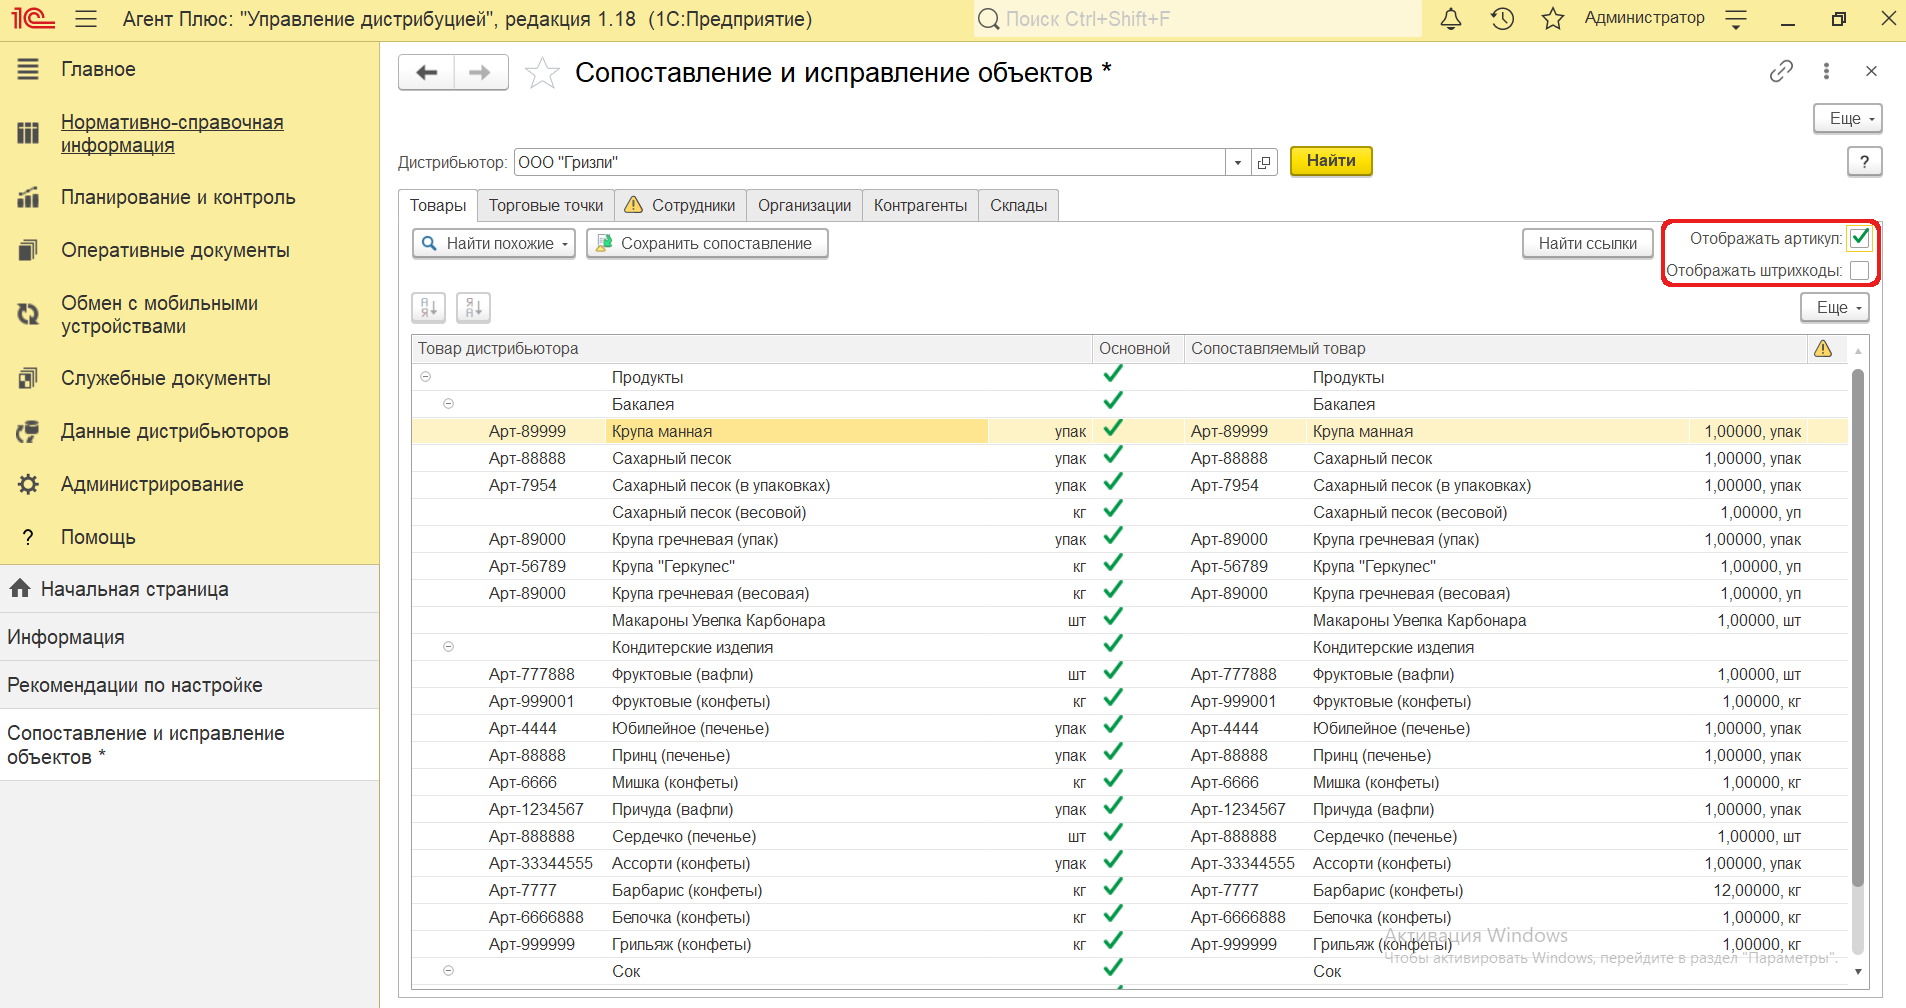1906x1008 pixels.
Task: Collapse the Бакалея group
Action: coord(448,404)
